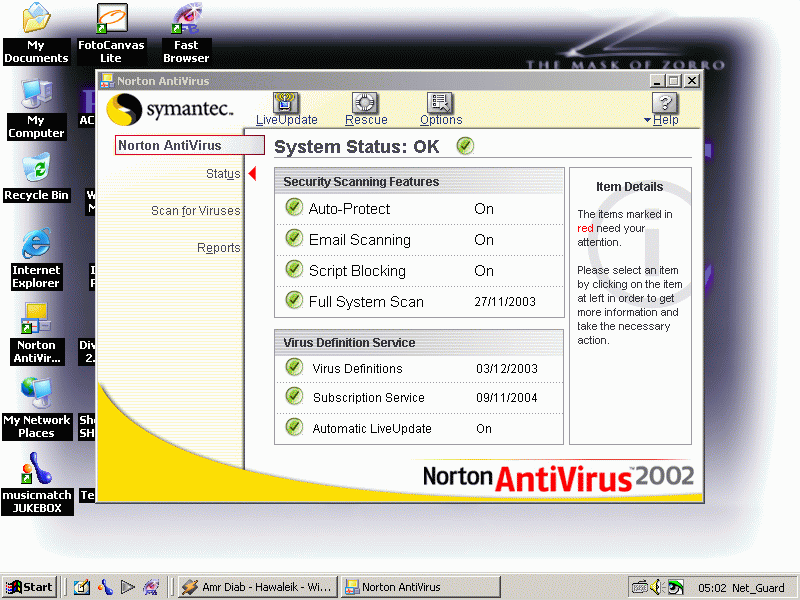Click the Rescue lifebuoy icon
Viewport: 800px width, 600px height.
[365, 103]
